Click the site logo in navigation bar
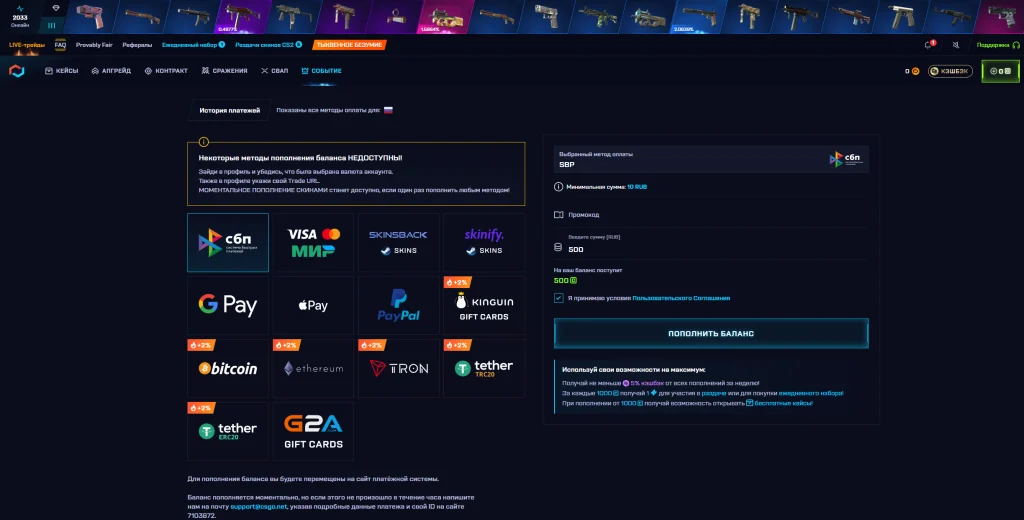This screenshot has height=520, width=1024. (x=17, y=71)
